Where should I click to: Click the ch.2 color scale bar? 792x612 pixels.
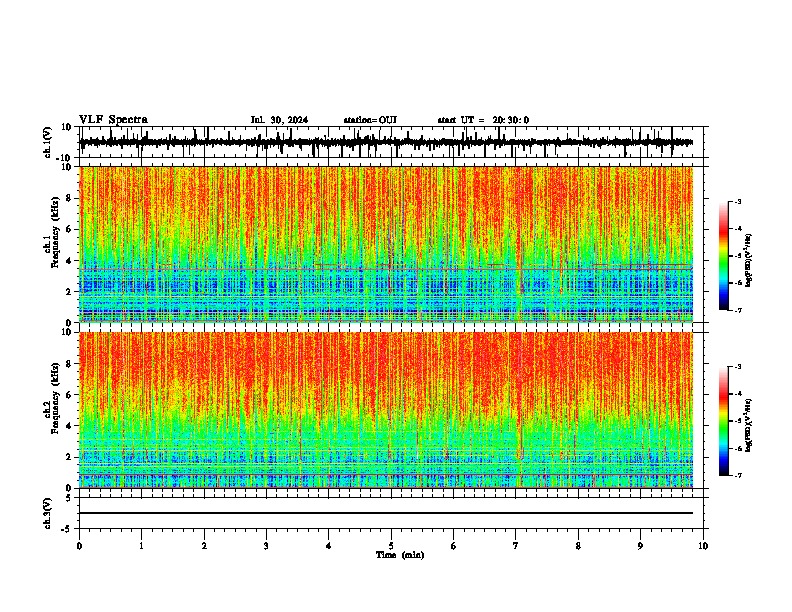coord(724,421)
